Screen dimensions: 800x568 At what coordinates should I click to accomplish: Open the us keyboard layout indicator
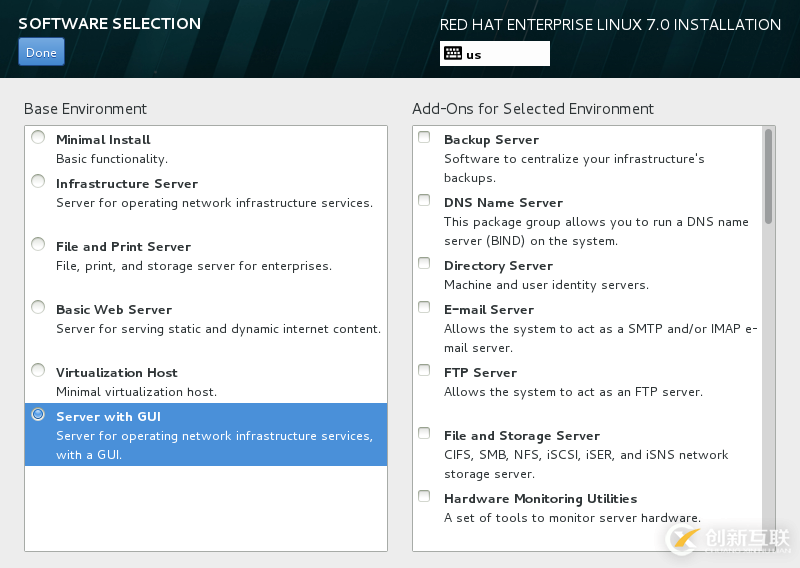click(494, 54)
